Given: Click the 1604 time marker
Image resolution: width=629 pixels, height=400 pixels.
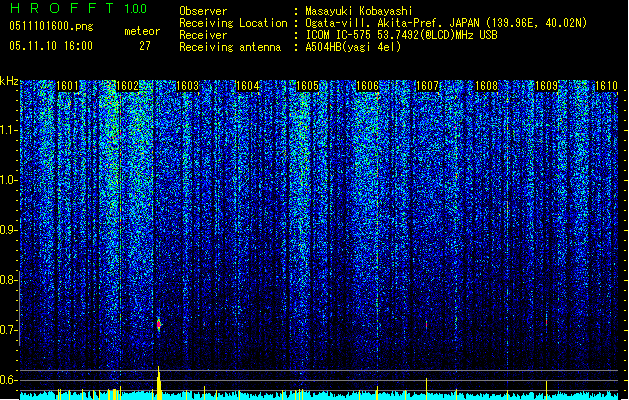Looking at the screenshot, I should tap(248, 86).
